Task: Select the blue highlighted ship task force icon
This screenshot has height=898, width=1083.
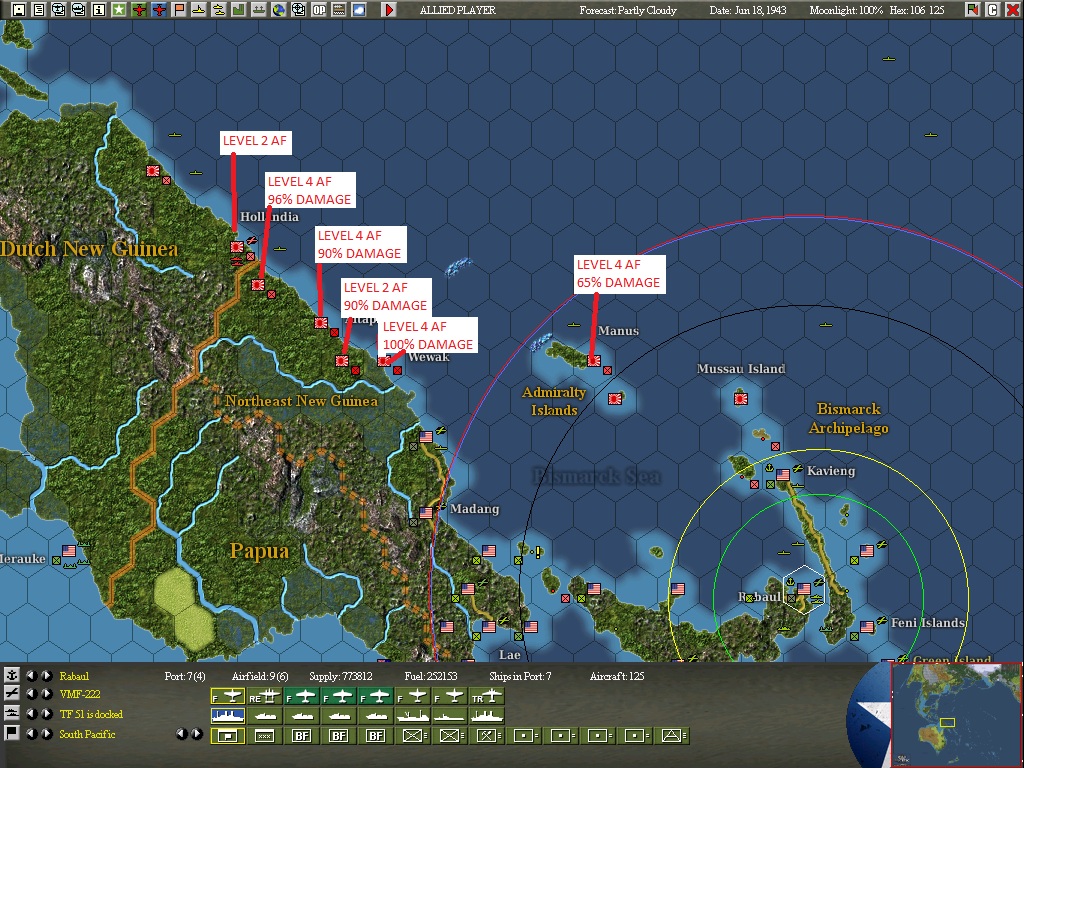Action: (228, 716)
